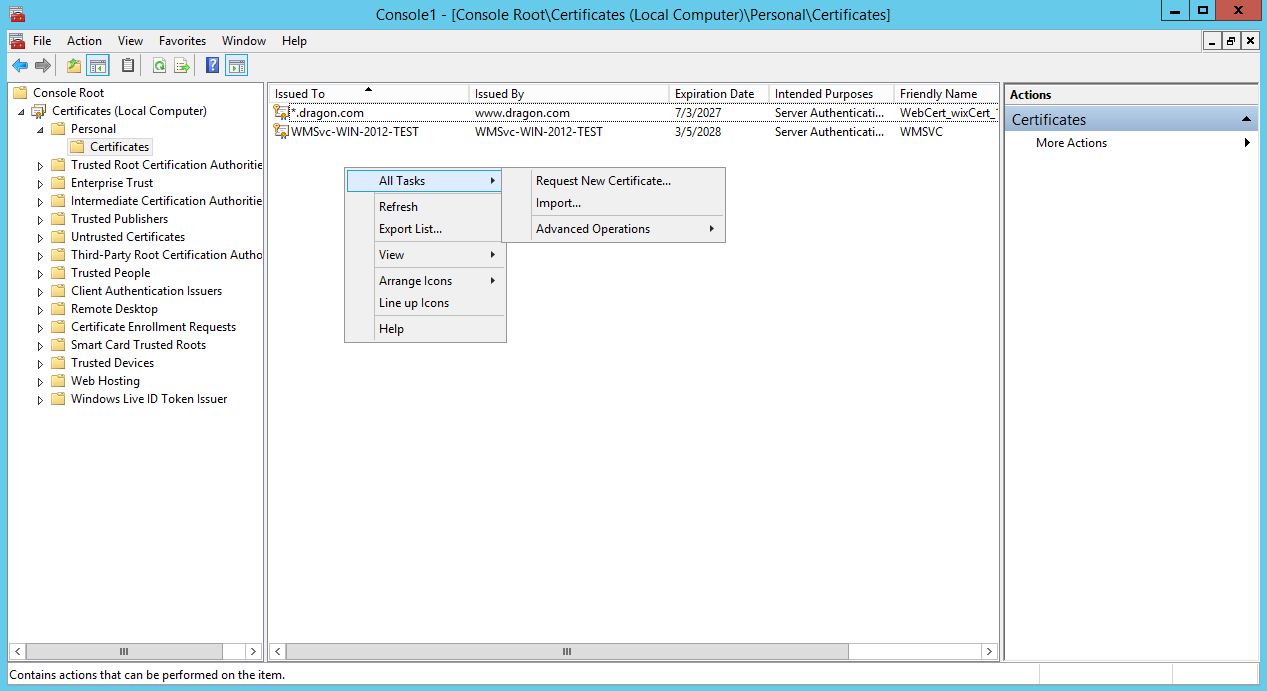Toggle Show/Hide Console Tree toolbar icon
Image resolution: width=1267 pixels, height=691 pixels.
(x=98, y=66)
